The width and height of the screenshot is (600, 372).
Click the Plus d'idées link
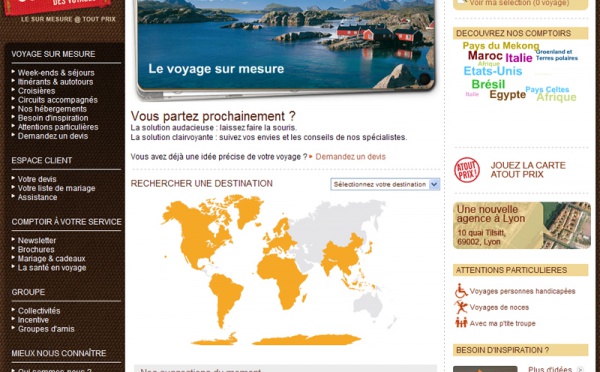click(x=550, y=369)
